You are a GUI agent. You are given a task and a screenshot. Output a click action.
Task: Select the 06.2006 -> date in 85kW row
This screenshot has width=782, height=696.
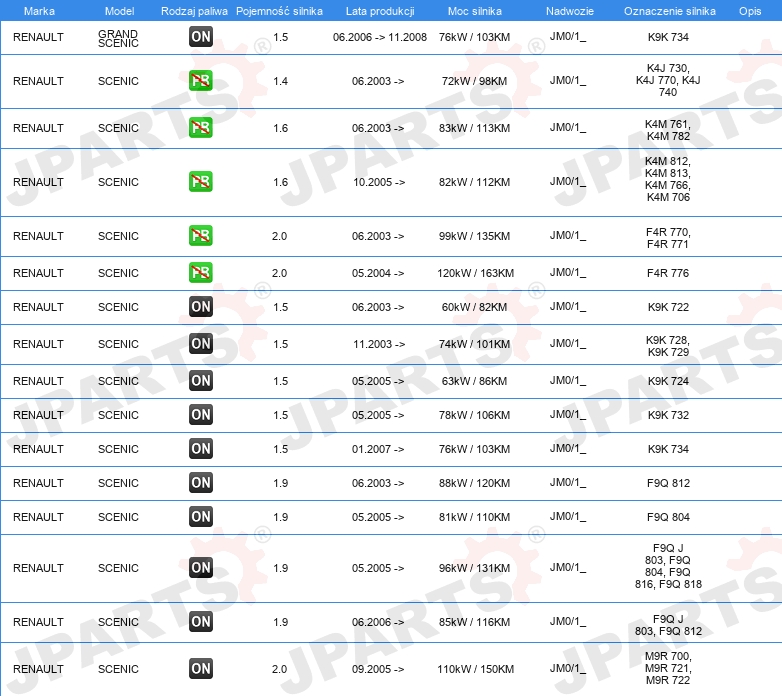378,622
